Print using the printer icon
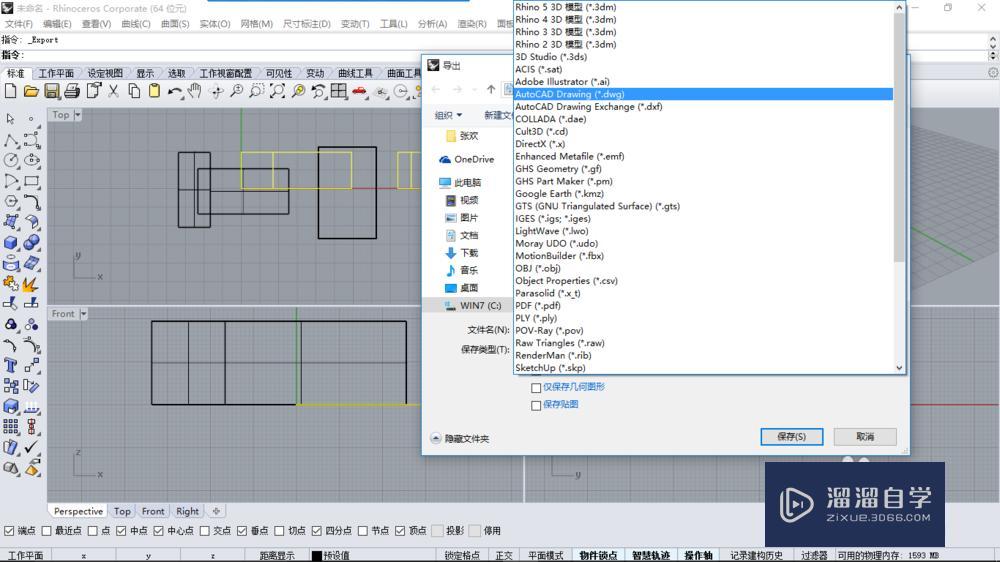Screen dimensions: 1000x562 click(72, 91)
